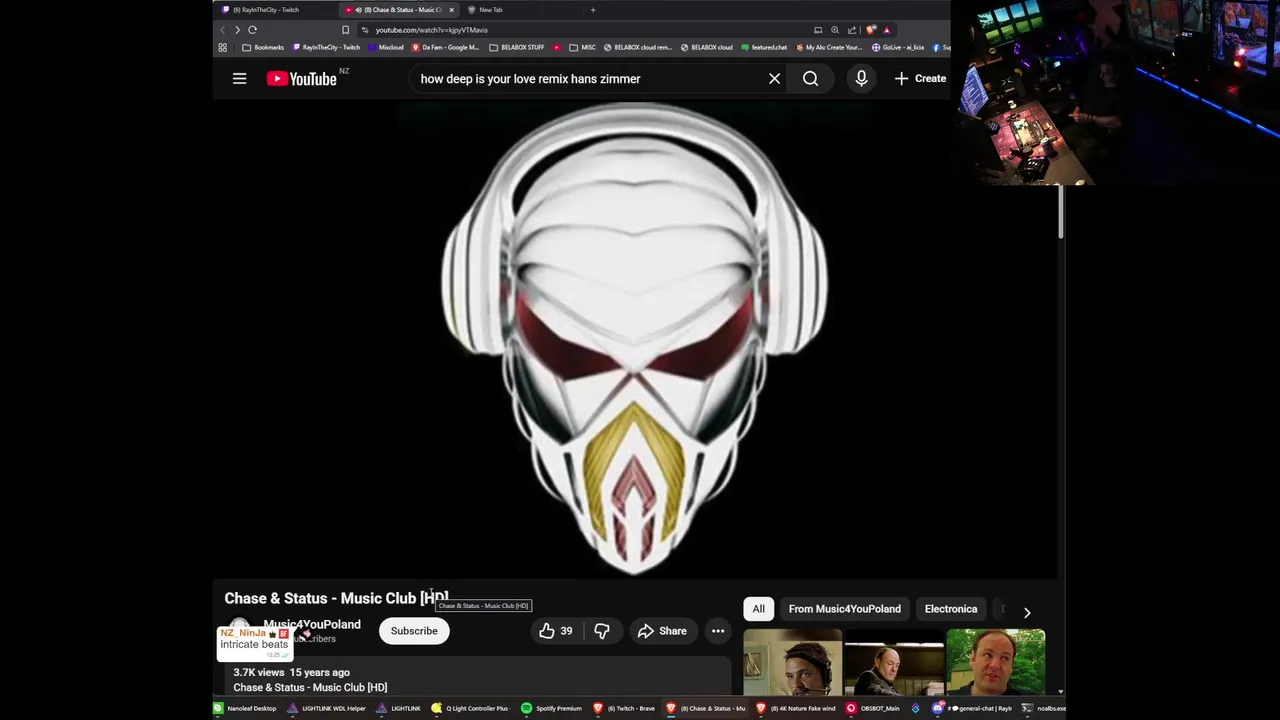Screen dimensions: 1280x720
Task: Open the YouTube hamburger guide menu
Action: tap(239, 79)
